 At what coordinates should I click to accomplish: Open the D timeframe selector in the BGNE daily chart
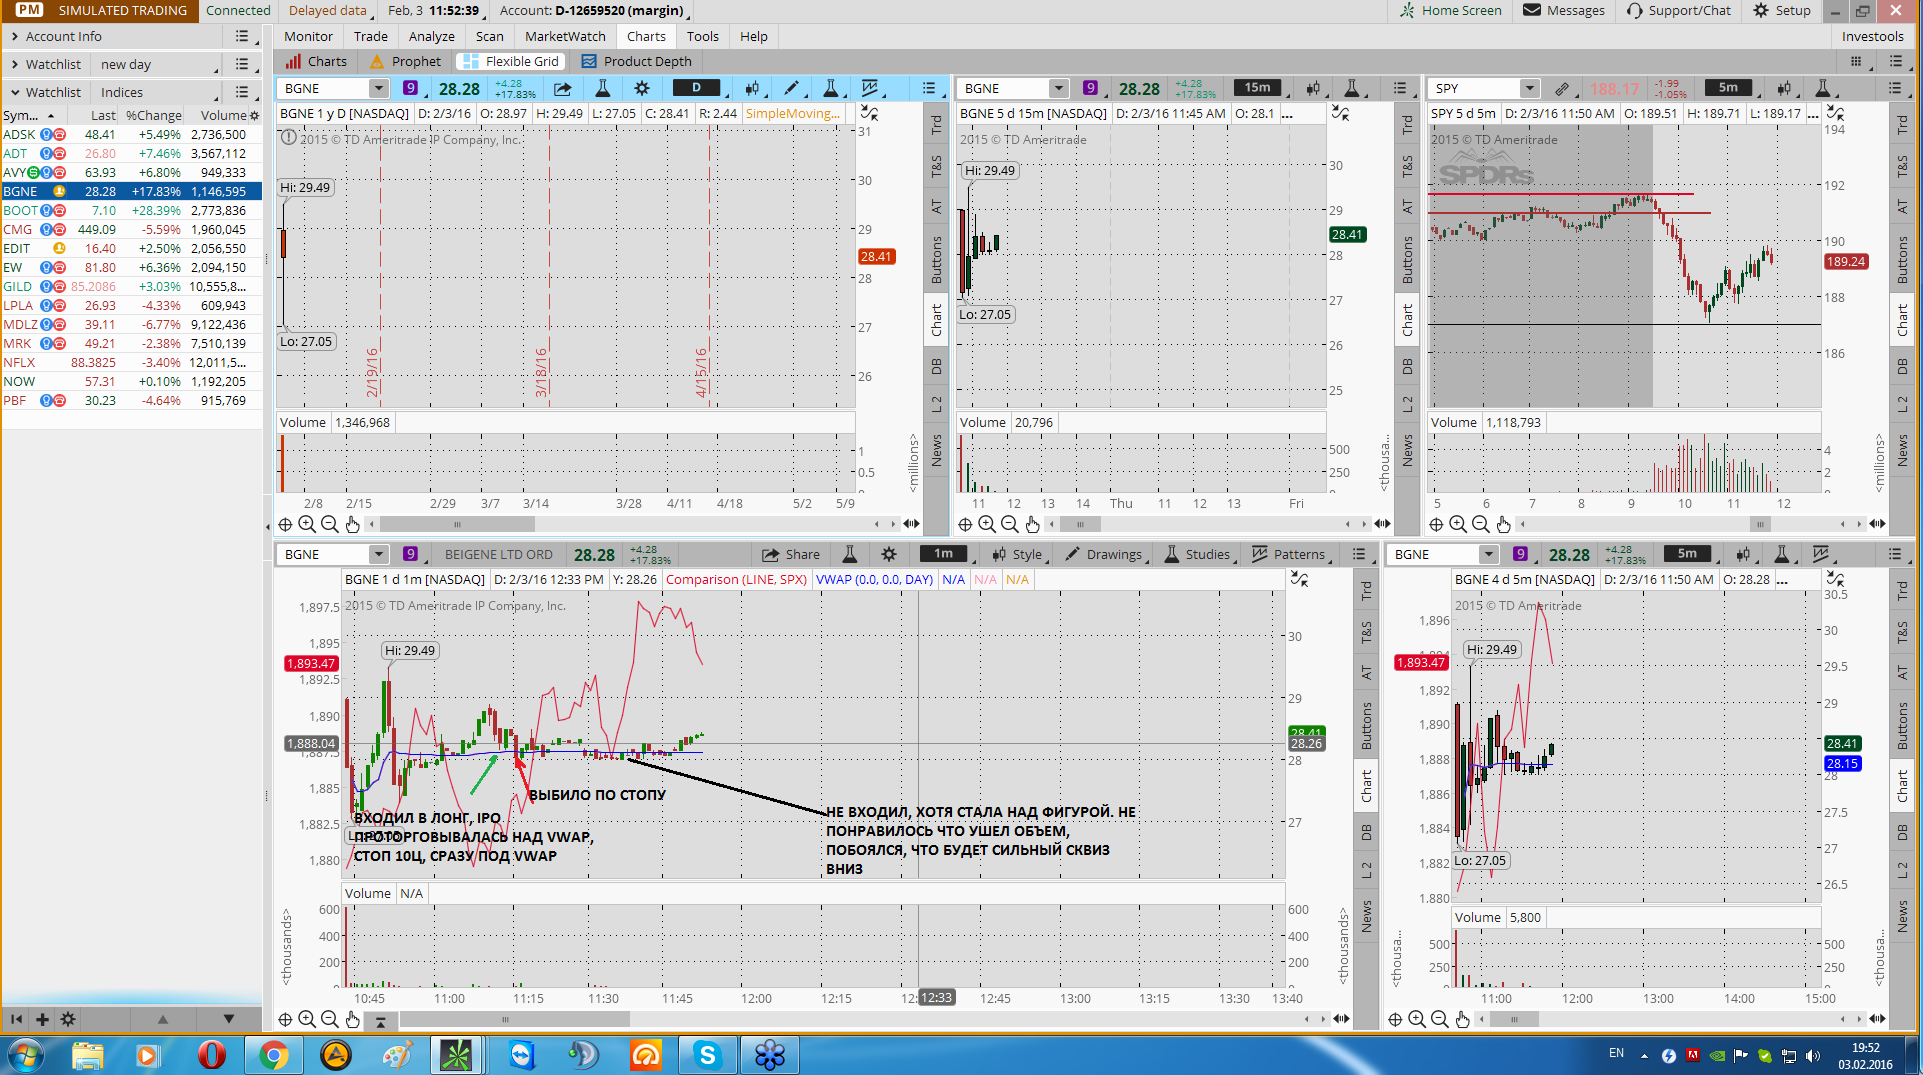[697, 88]
